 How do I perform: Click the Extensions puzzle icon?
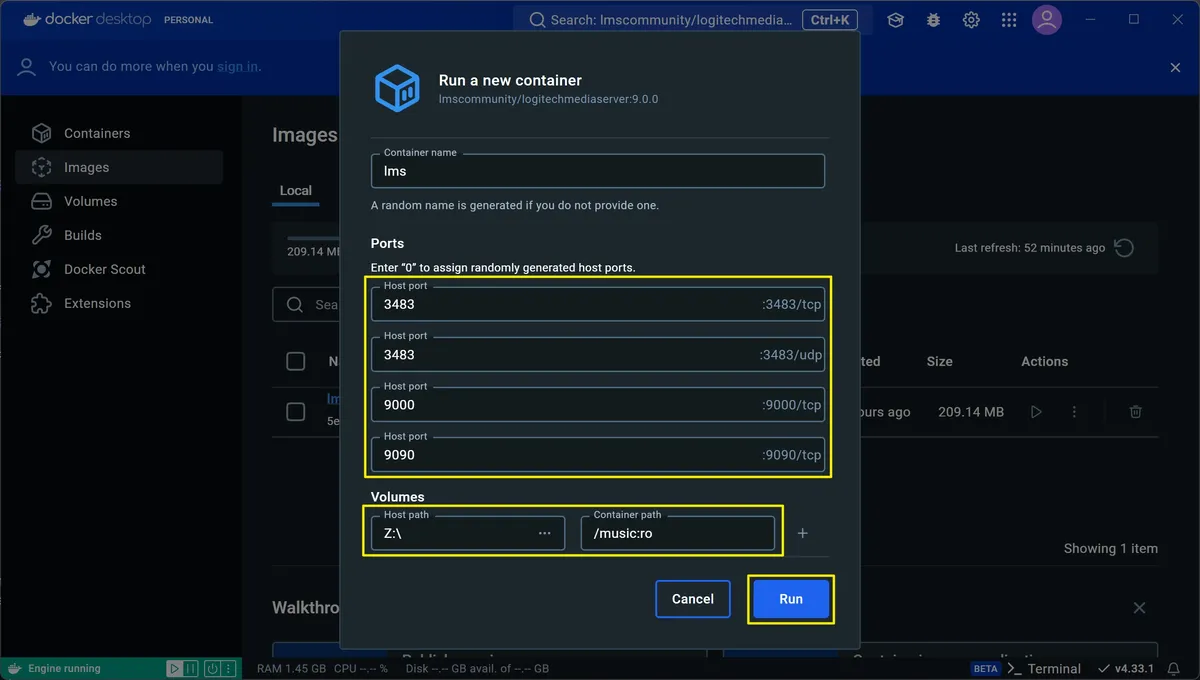point(41,303)
